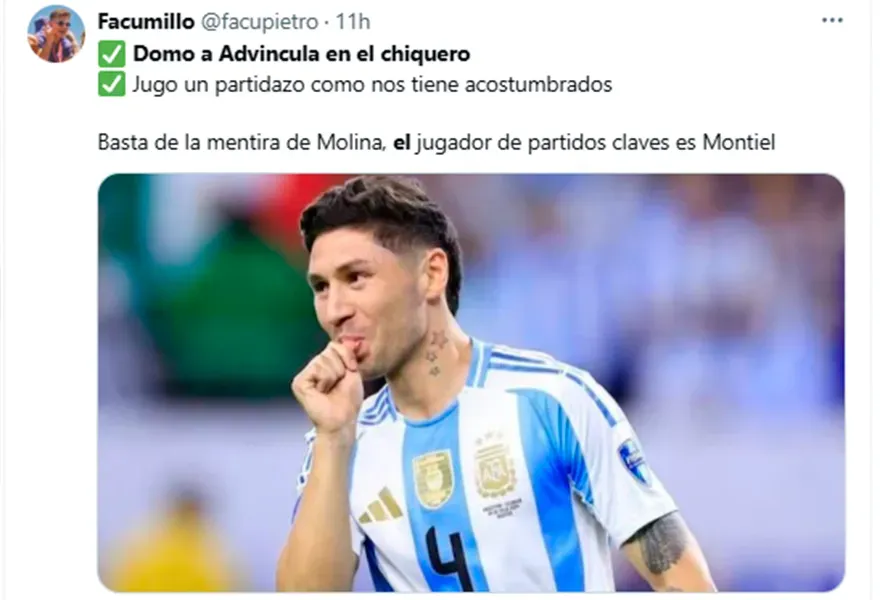
Task: Click Facumillo's round profile avatar
Action: 56,34
